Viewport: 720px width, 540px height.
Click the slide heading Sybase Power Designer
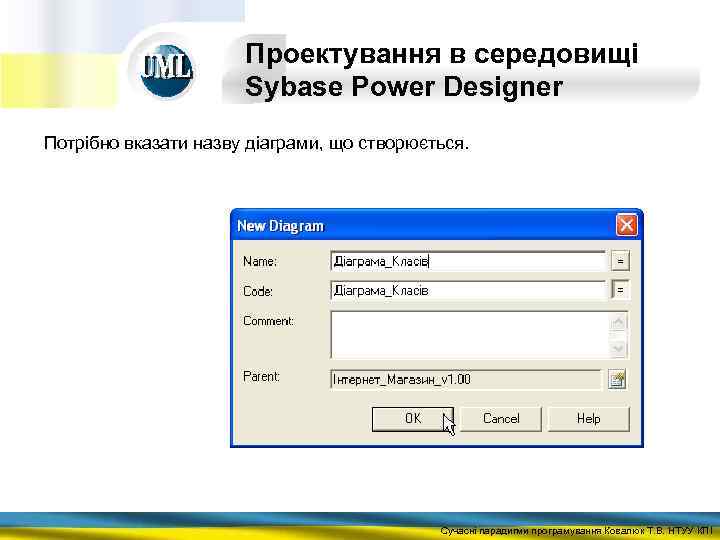click(x=404, y=86)
